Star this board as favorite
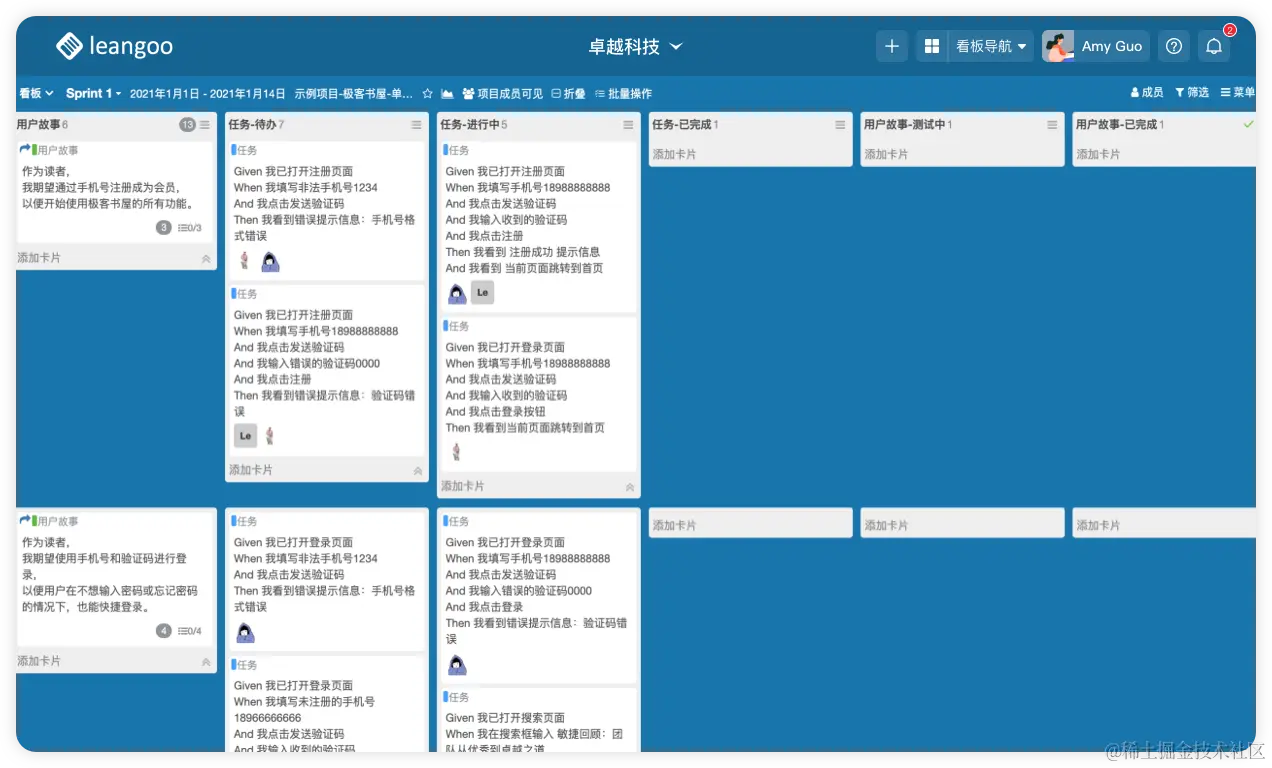The width and height of the screenshot is (1272, 768). (427, 93)
